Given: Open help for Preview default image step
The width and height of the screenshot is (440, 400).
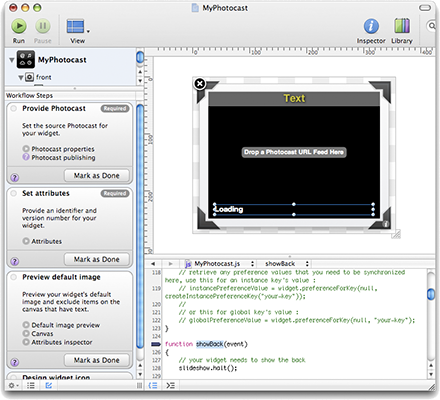Looking at the screenshot, I should pyautogui.click(x=15, y=362).
